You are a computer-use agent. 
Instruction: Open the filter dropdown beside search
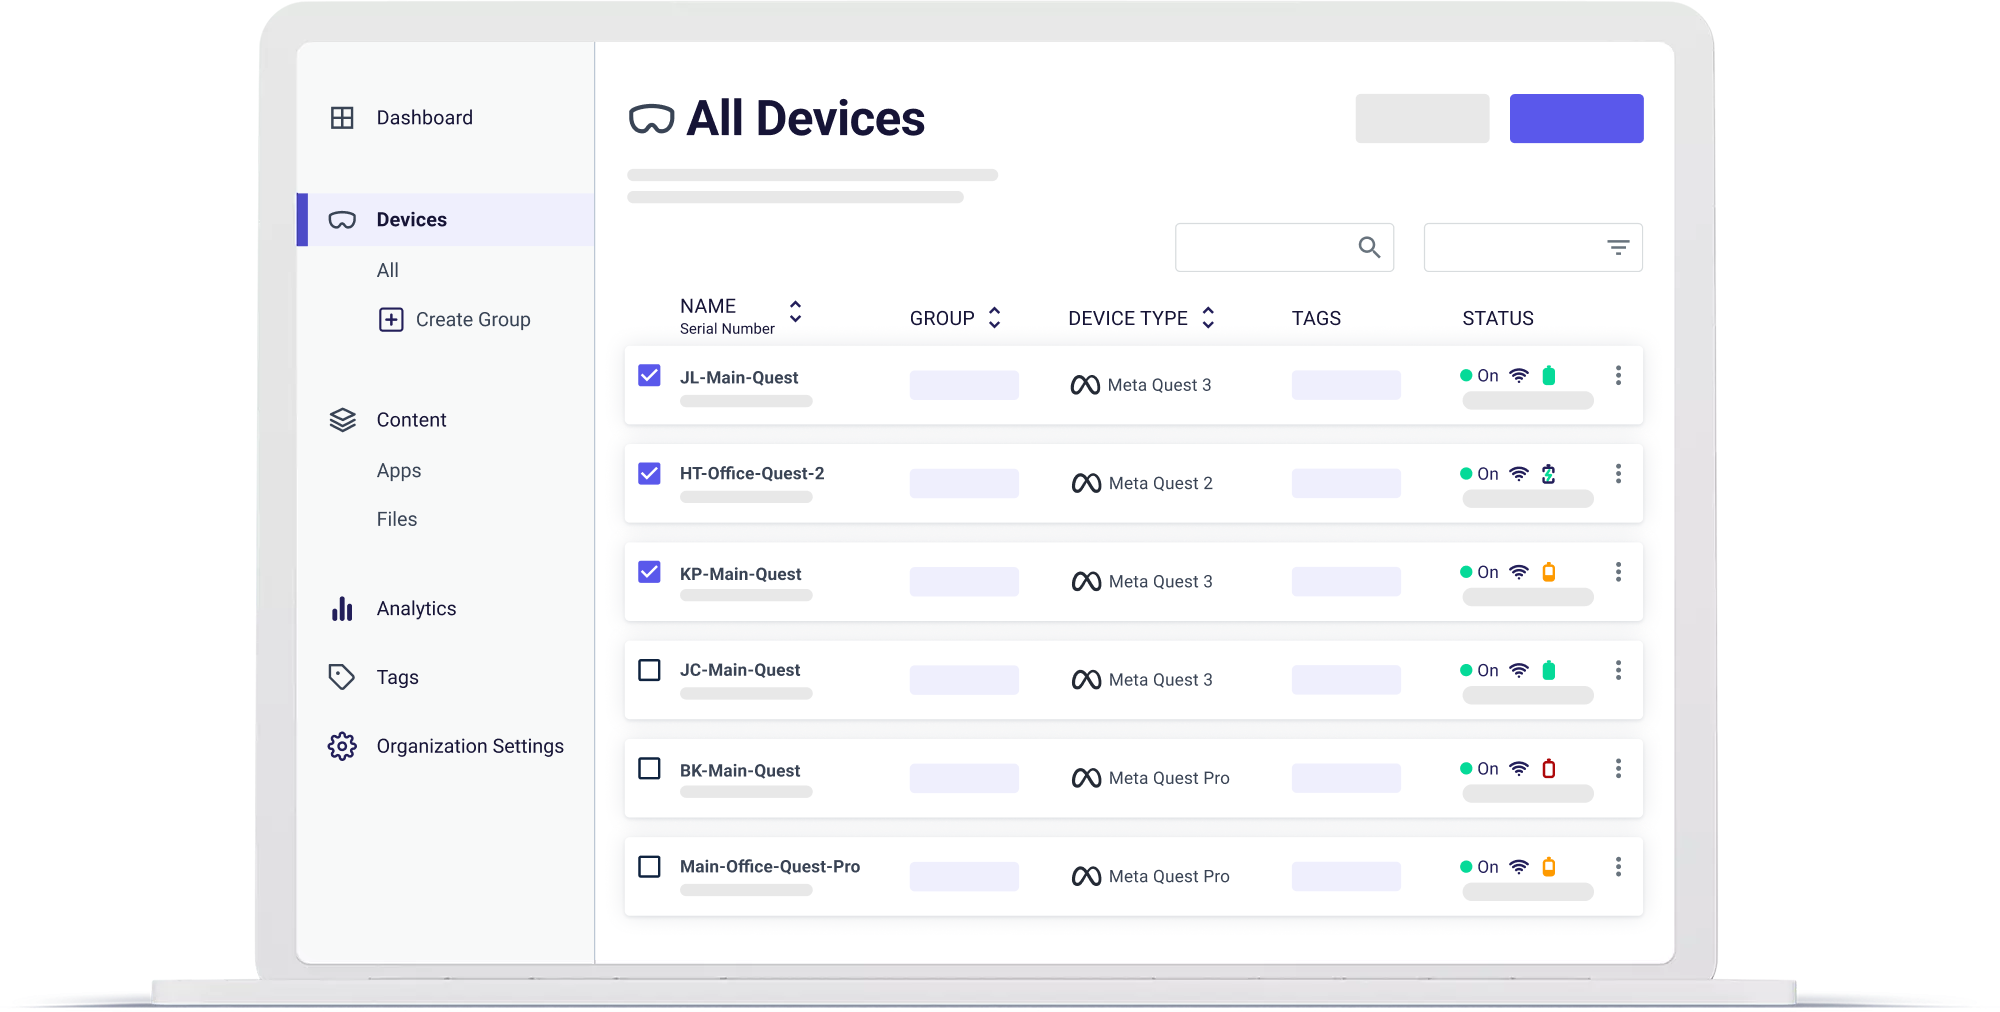pos(1619,247)
